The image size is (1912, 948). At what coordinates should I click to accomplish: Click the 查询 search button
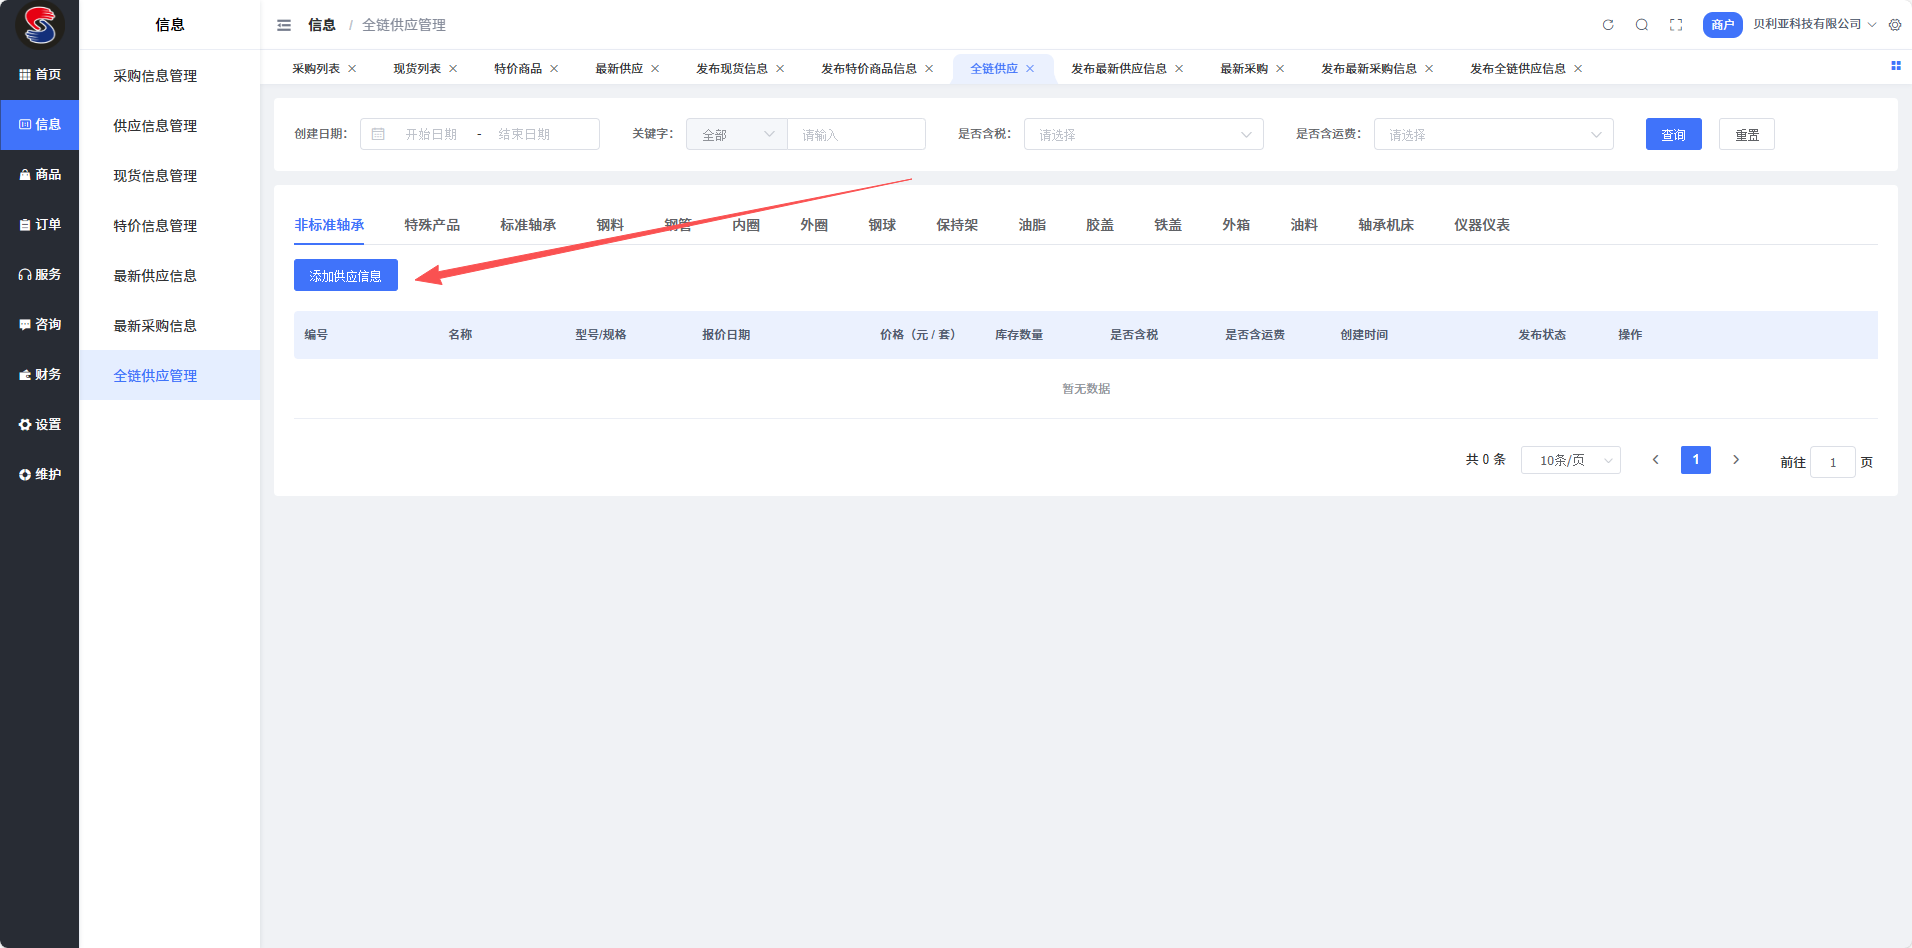tap(1673, 135)
